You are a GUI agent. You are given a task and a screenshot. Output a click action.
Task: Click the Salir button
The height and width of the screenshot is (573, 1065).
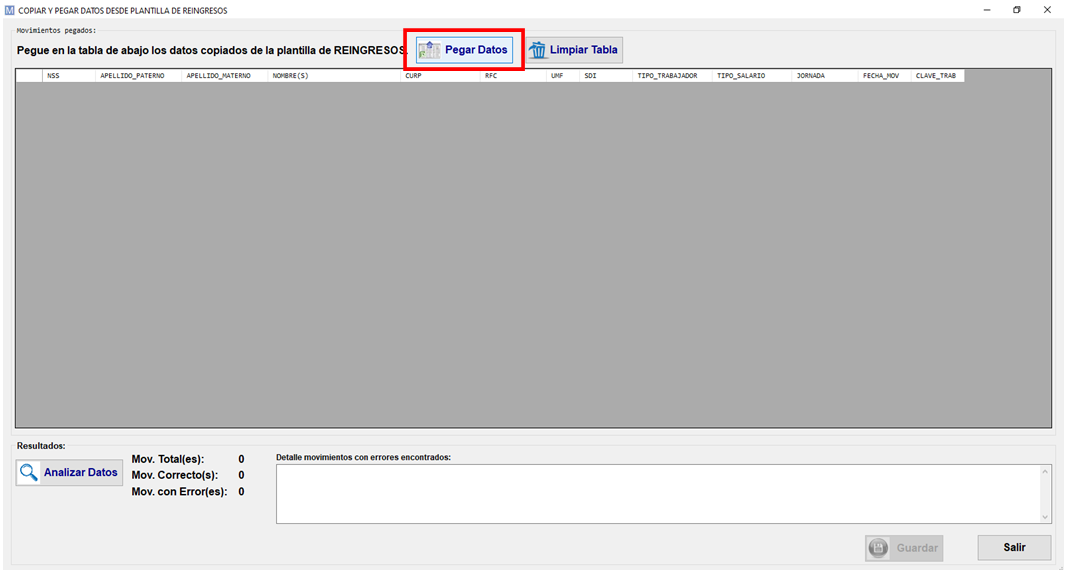1014,547
